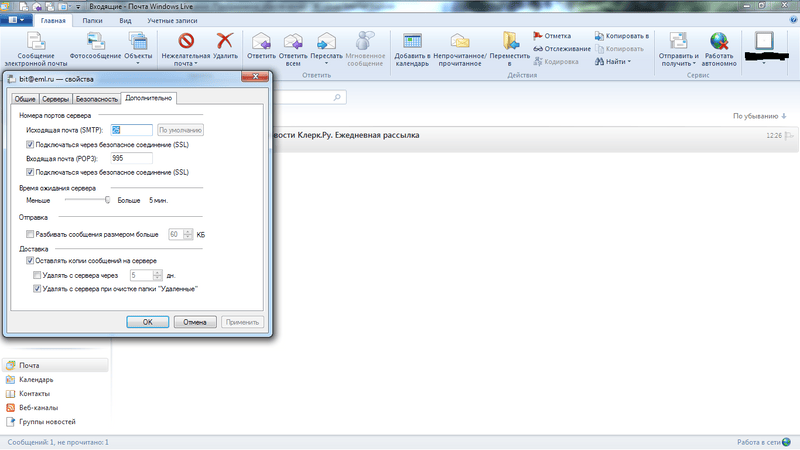
Task: Click the SMTP outgoing port field
Action: 132,130
